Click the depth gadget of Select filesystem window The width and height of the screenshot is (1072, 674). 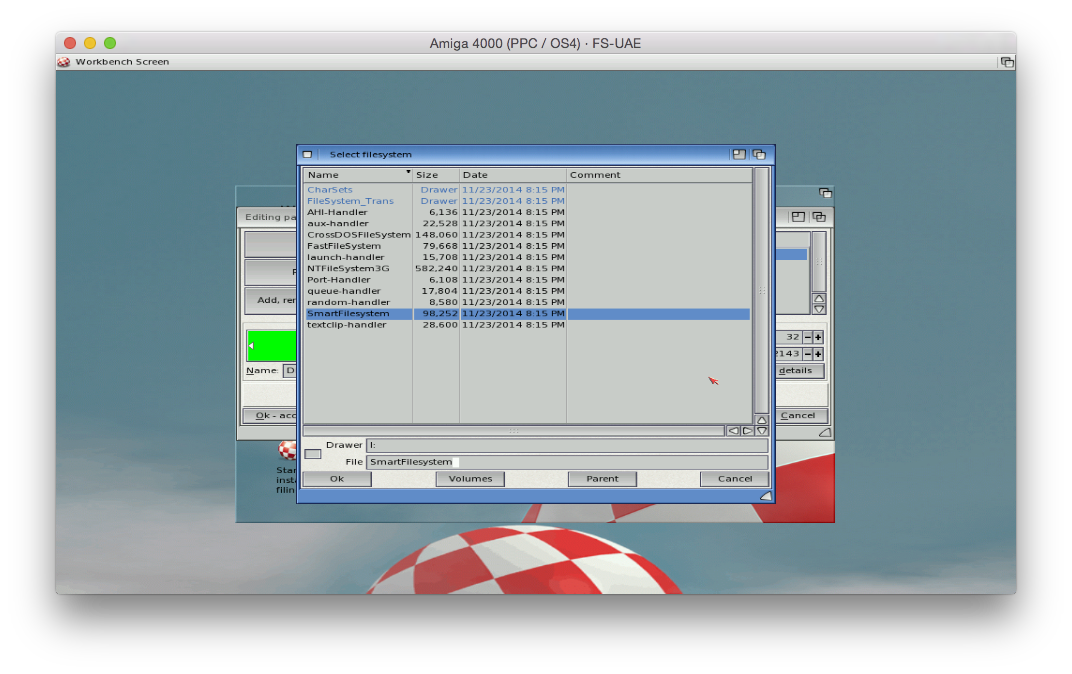point(759,154)
